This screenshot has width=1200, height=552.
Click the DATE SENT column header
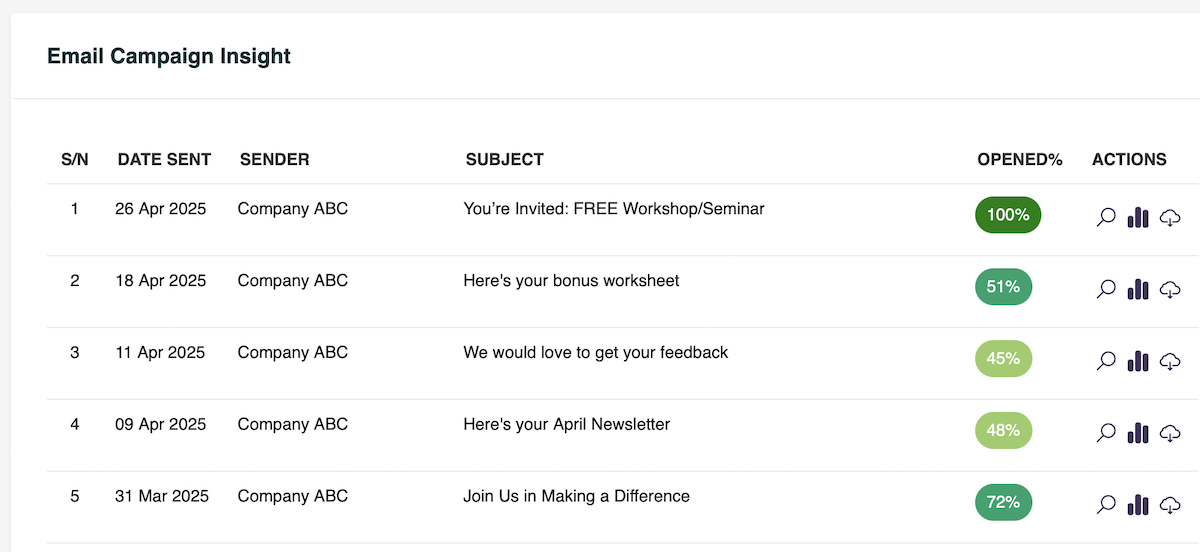click(x=164, y=159)
